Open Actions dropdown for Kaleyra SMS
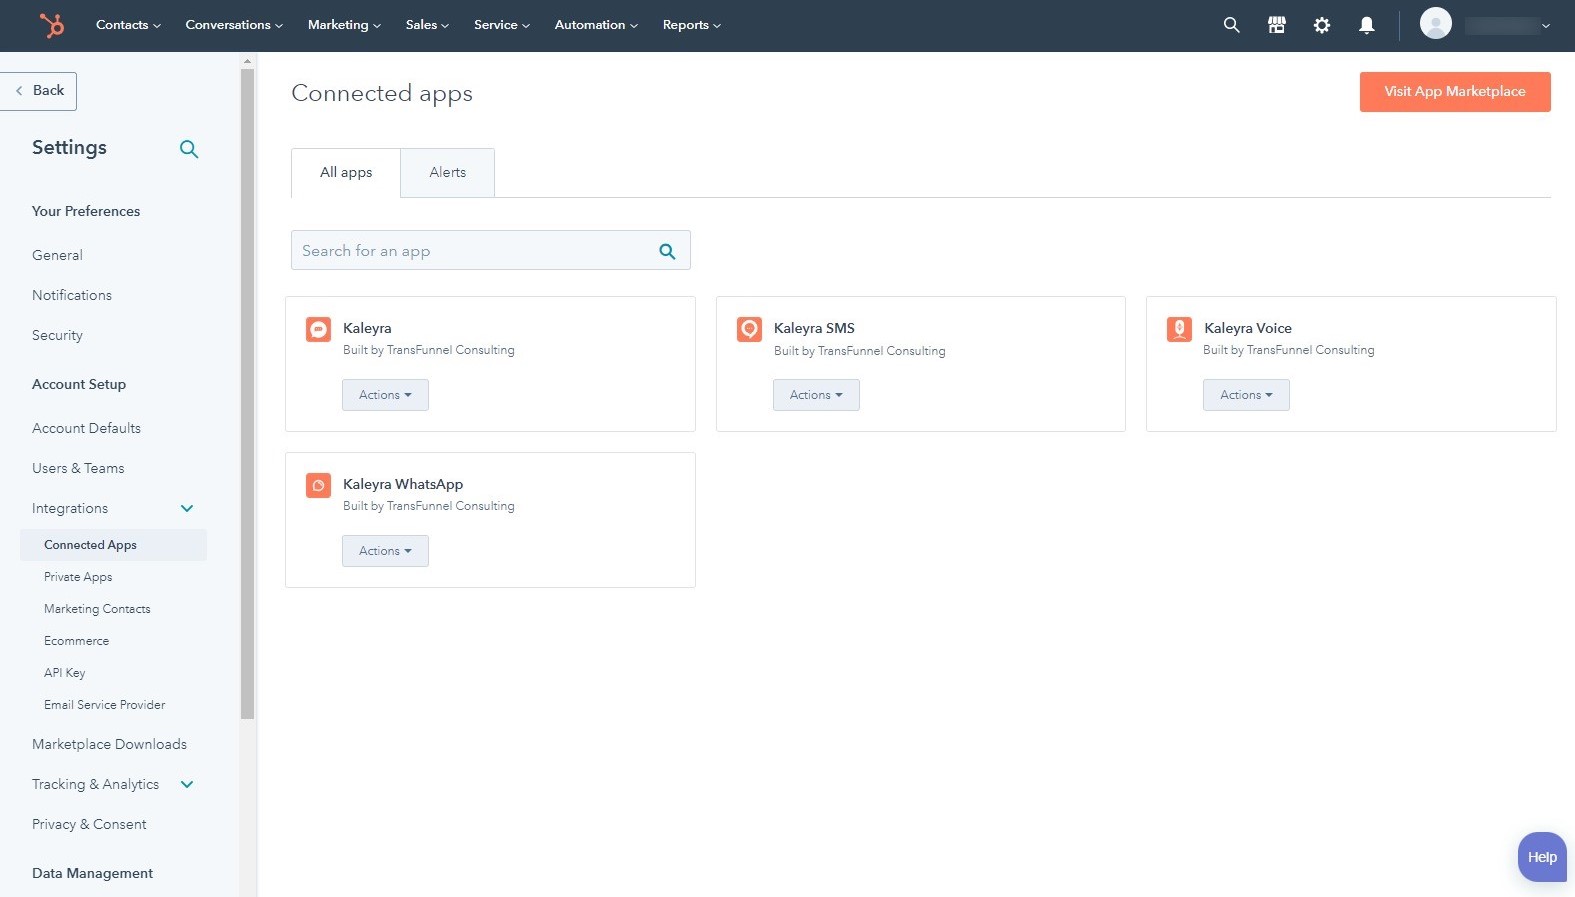The height and width of the screenshot is (897, 1575). (816, 395)
